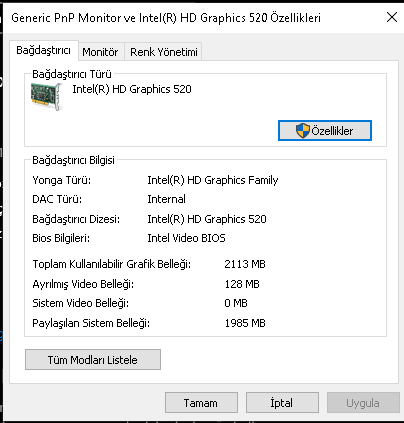Viewport: 404px width, 423px height.
Task: Select adapter name under Bağdaştırıcı Türü
Action: coord(132,89)
